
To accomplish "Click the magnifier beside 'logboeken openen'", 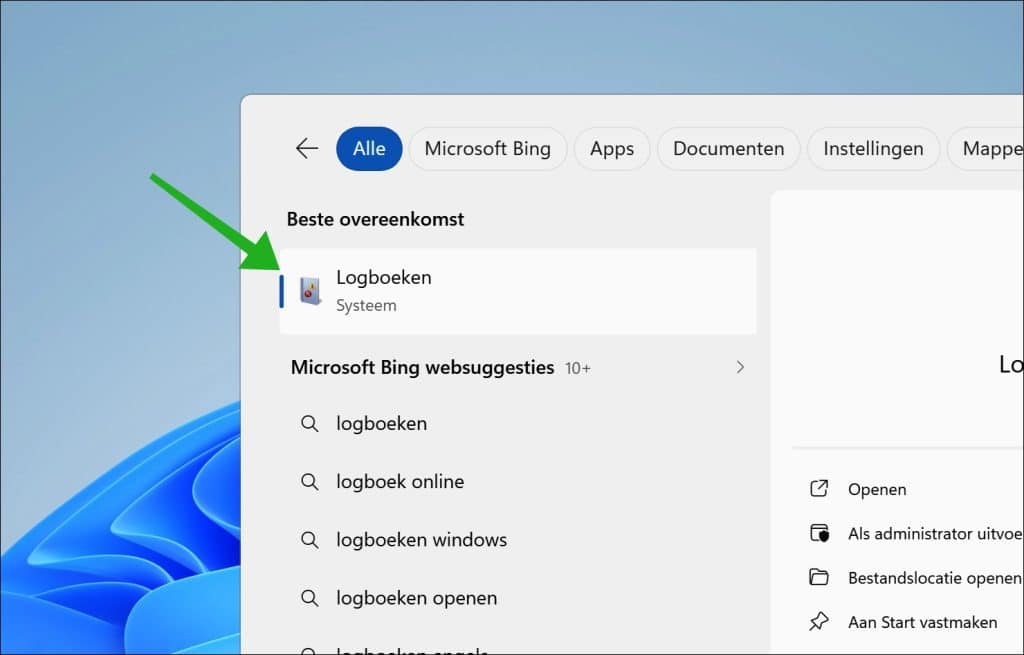I will pyautogui.click(x=310, y=598).
